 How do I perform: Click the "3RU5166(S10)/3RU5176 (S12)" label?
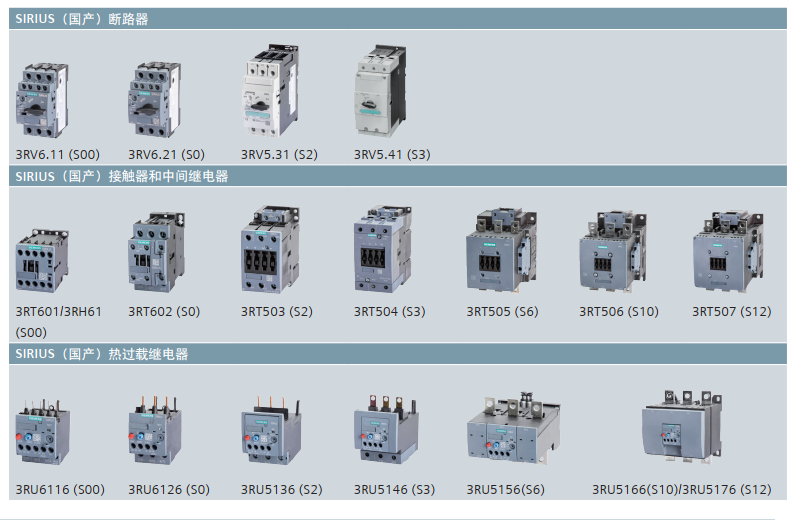[x=682, y=490]
